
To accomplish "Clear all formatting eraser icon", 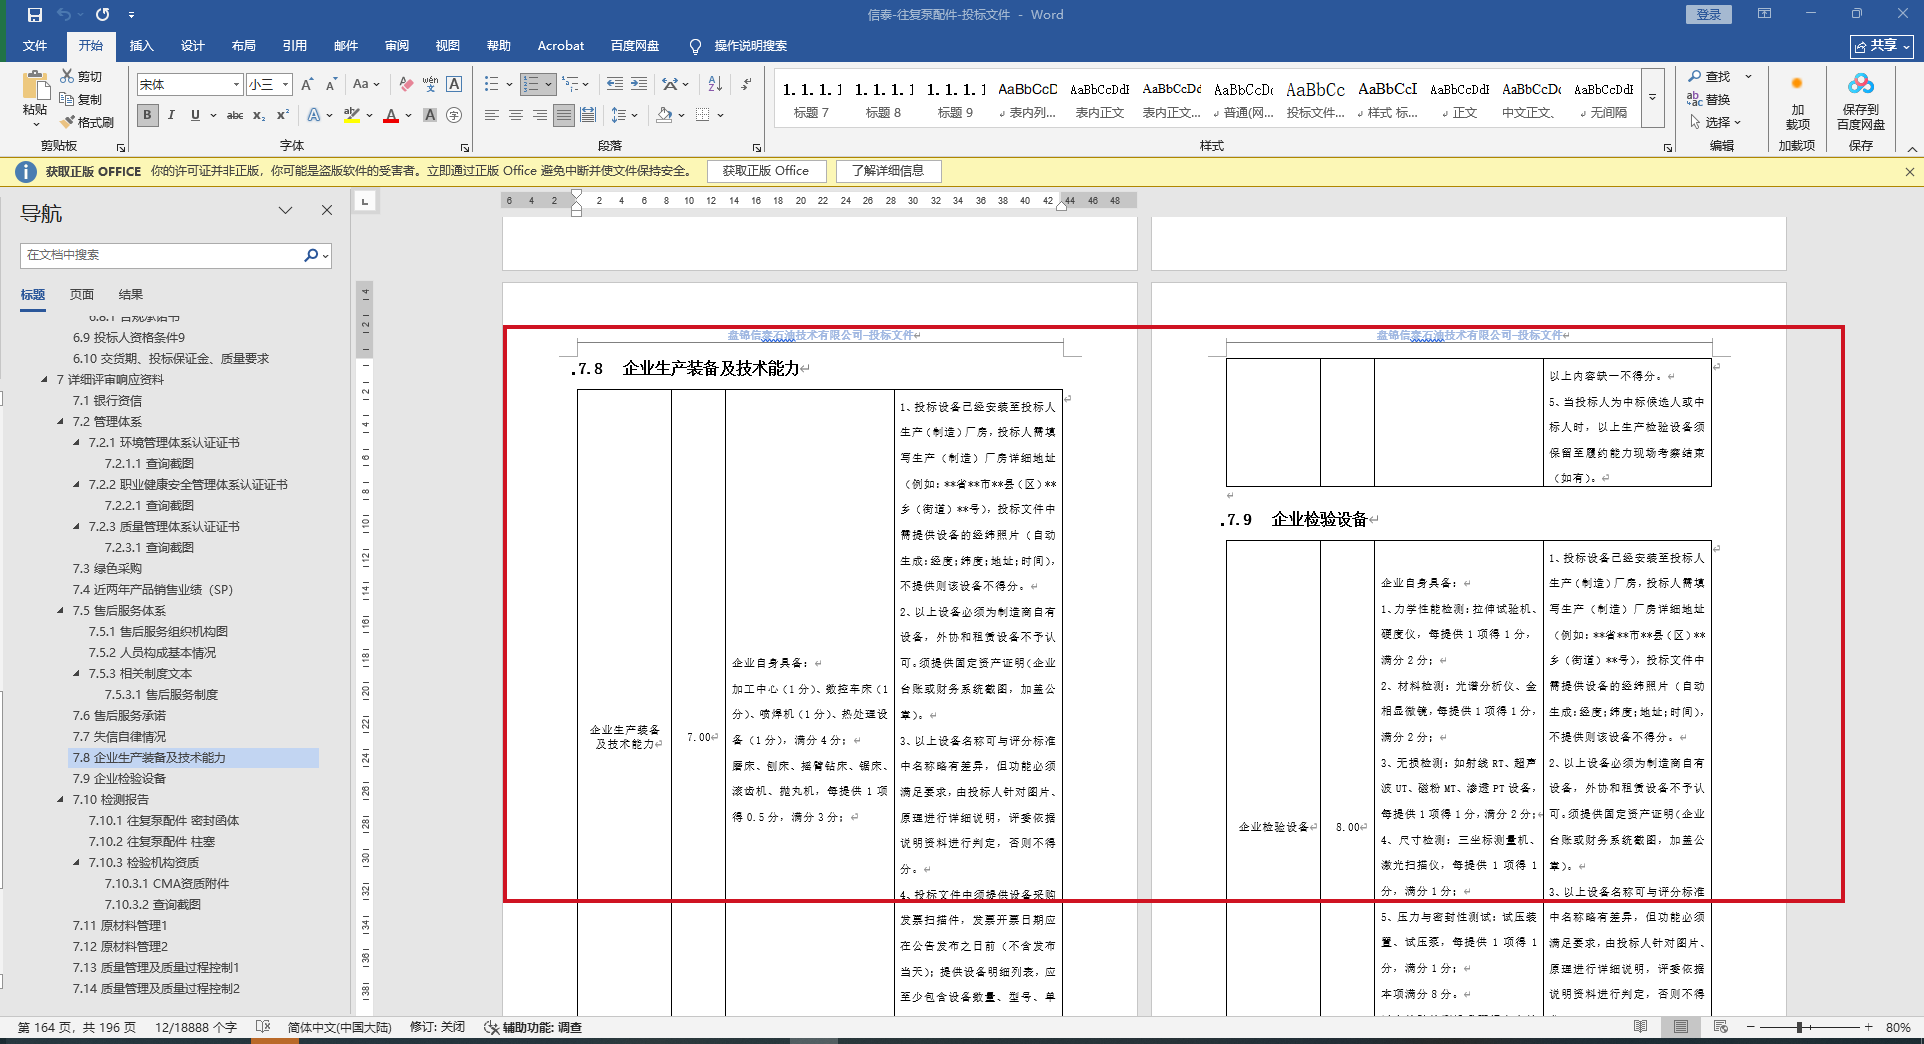I will tap(406, 85).
